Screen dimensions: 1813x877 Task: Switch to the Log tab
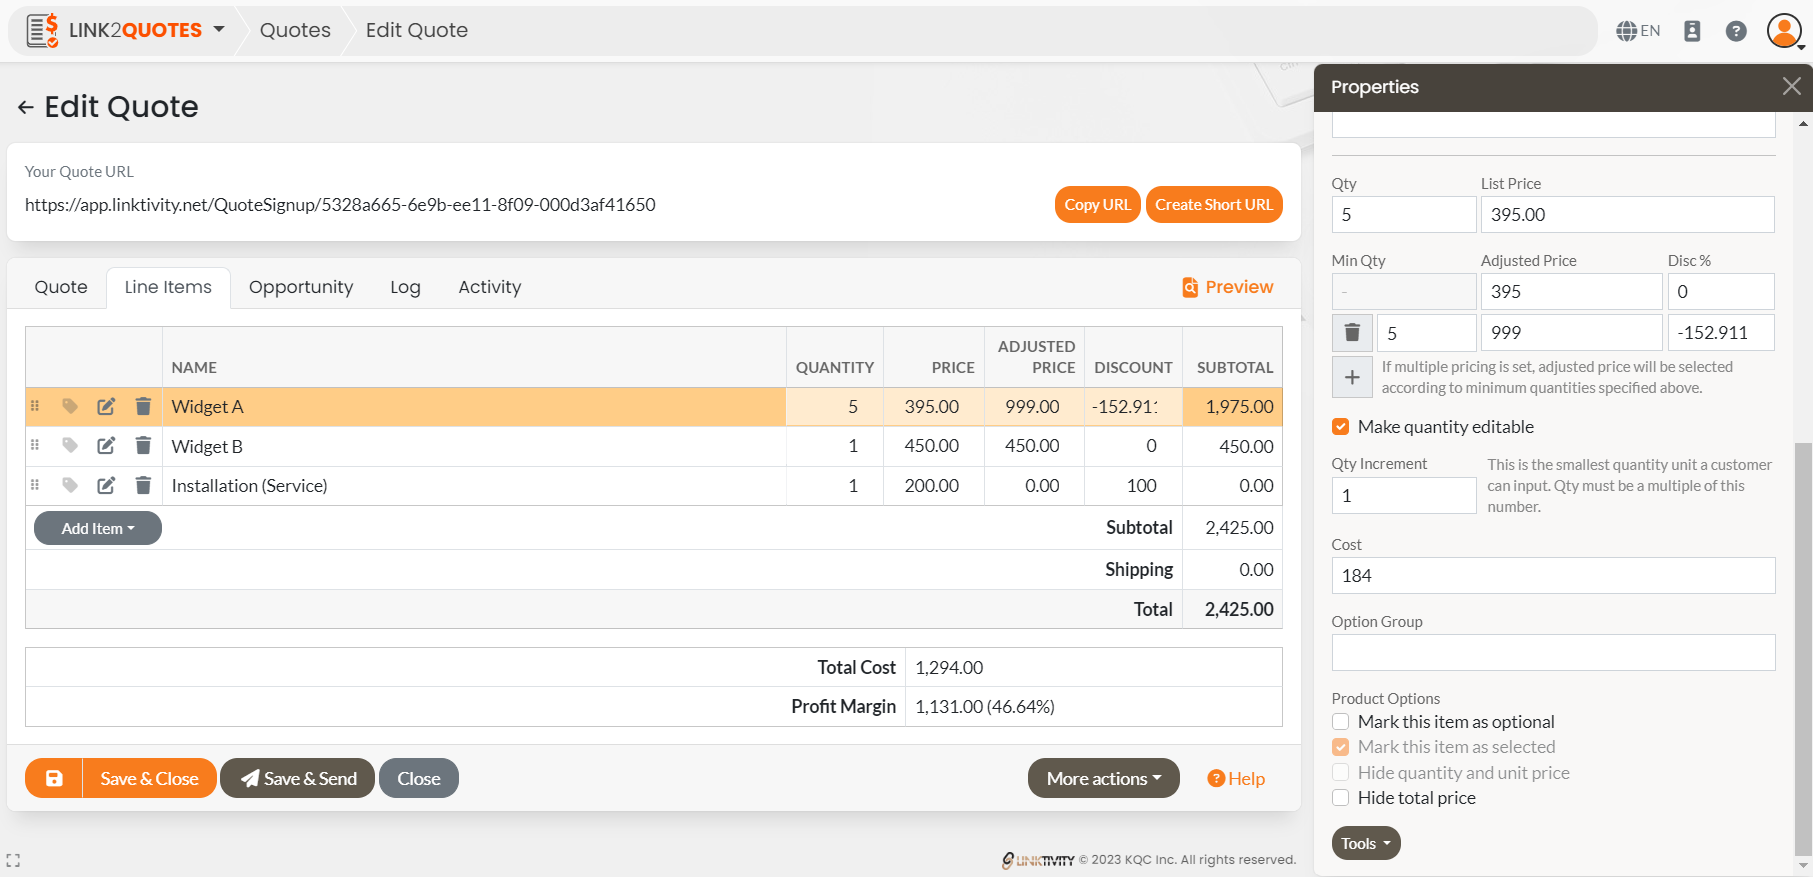click(405, 287)
